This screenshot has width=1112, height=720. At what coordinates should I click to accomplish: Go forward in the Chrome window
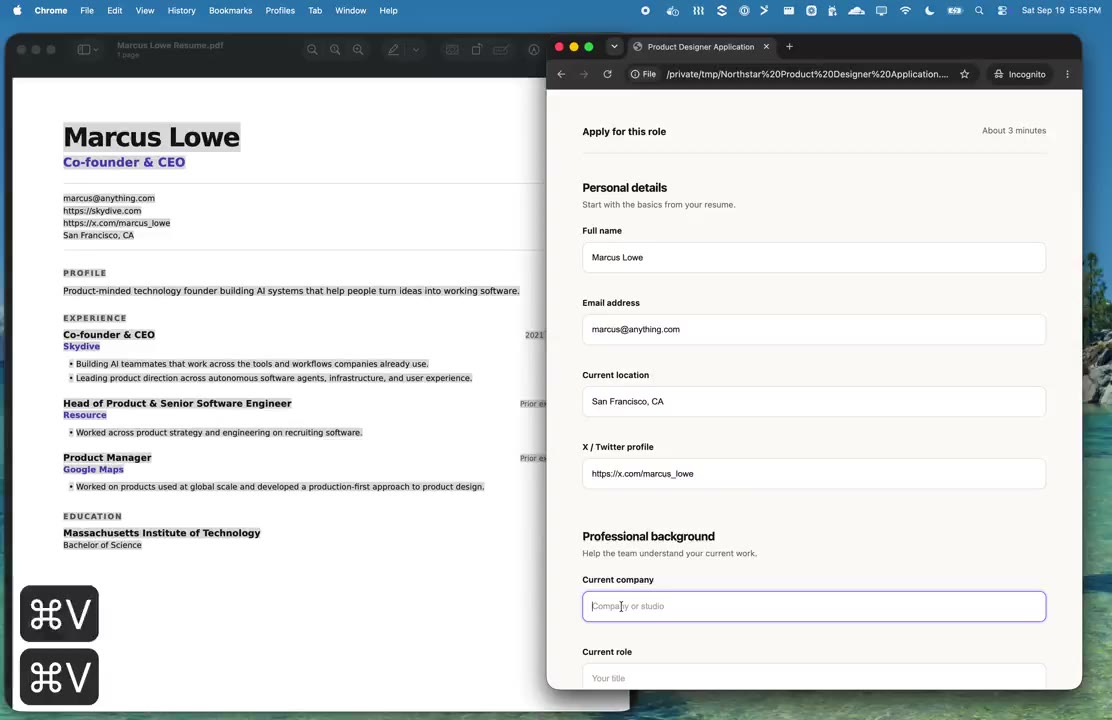coord(584,74)
